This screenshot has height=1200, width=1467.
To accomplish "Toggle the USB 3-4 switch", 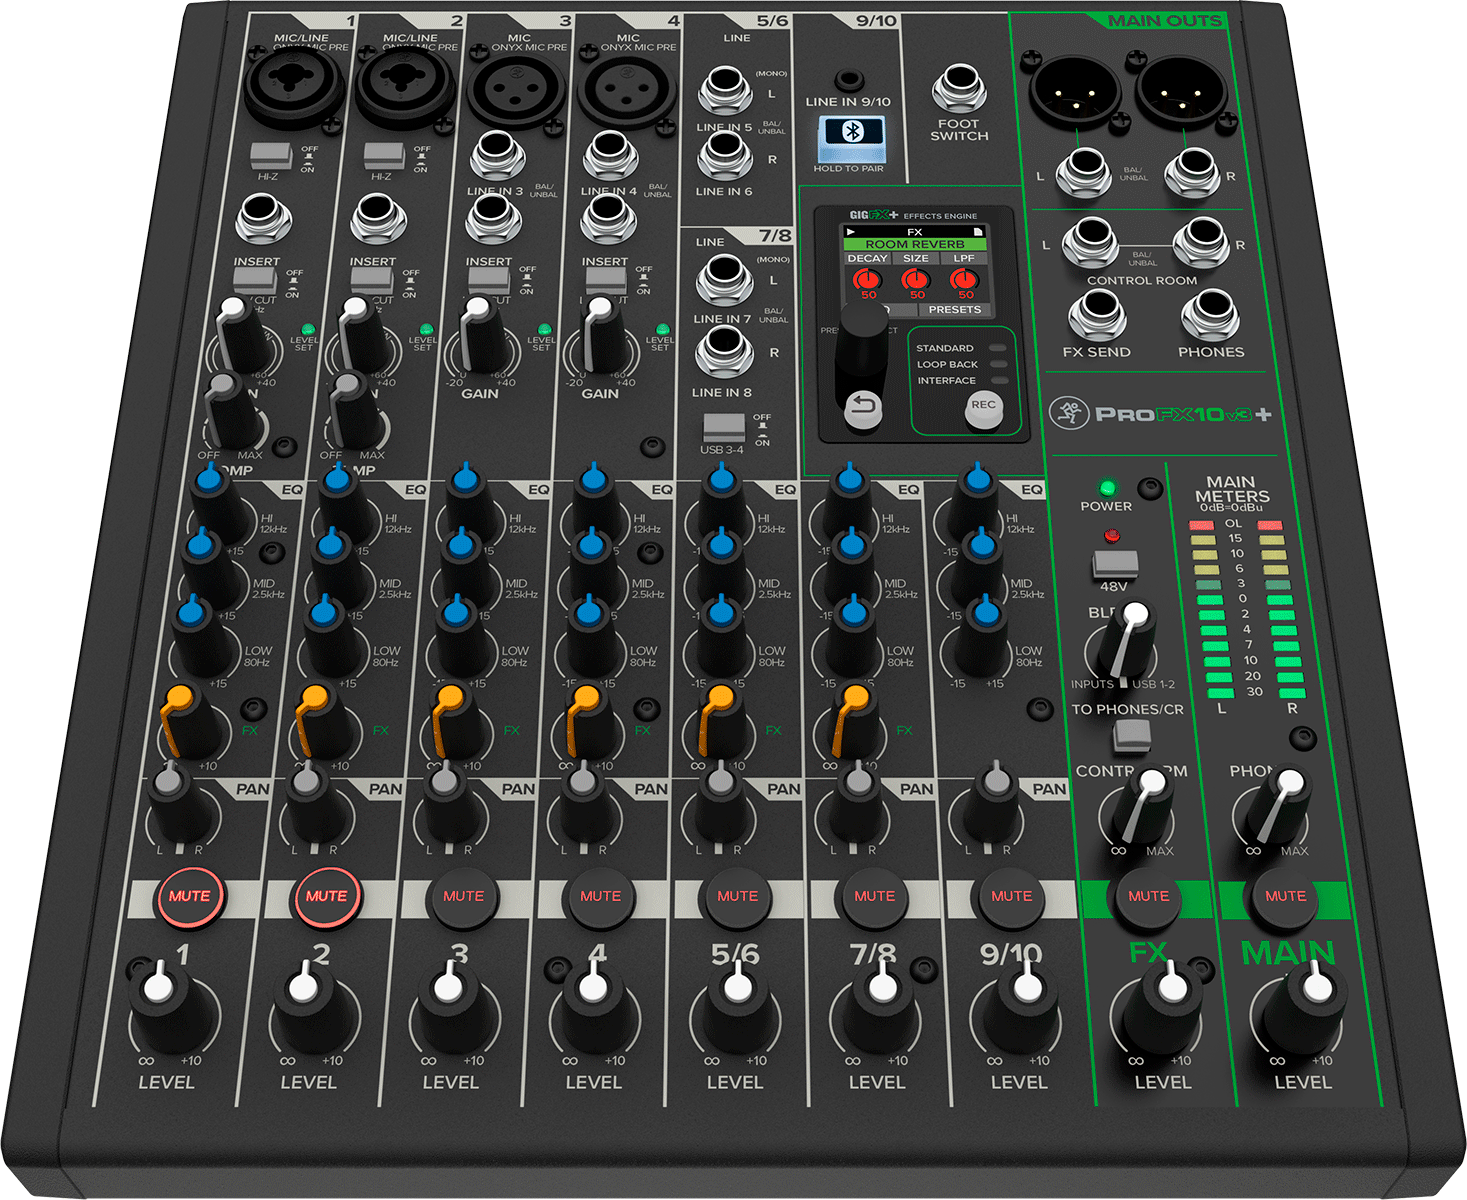I will click(x=723, y=427).
